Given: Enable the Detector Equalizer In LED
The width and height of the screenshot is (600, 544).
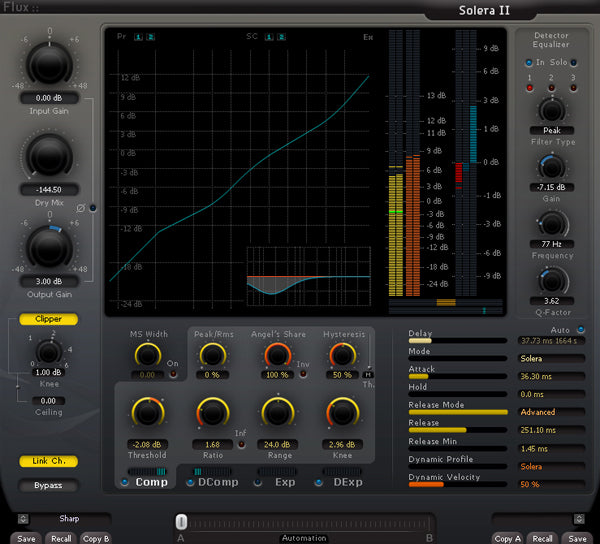Looking at the screenshot, I should point(529,63).
